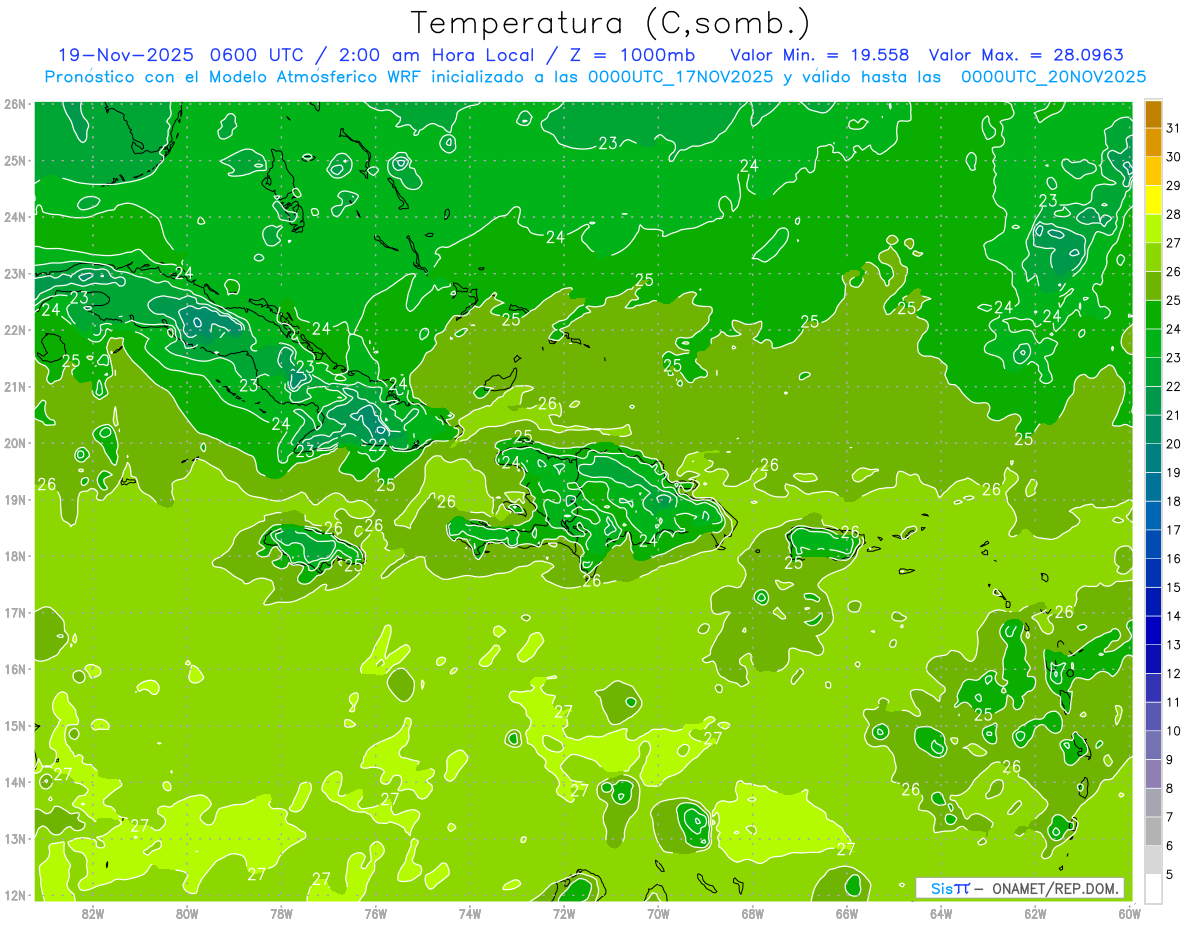This screenshot has width=1200, height=927.
Task: Click the "31" color scale label
Action: [x=1174, y=128]
